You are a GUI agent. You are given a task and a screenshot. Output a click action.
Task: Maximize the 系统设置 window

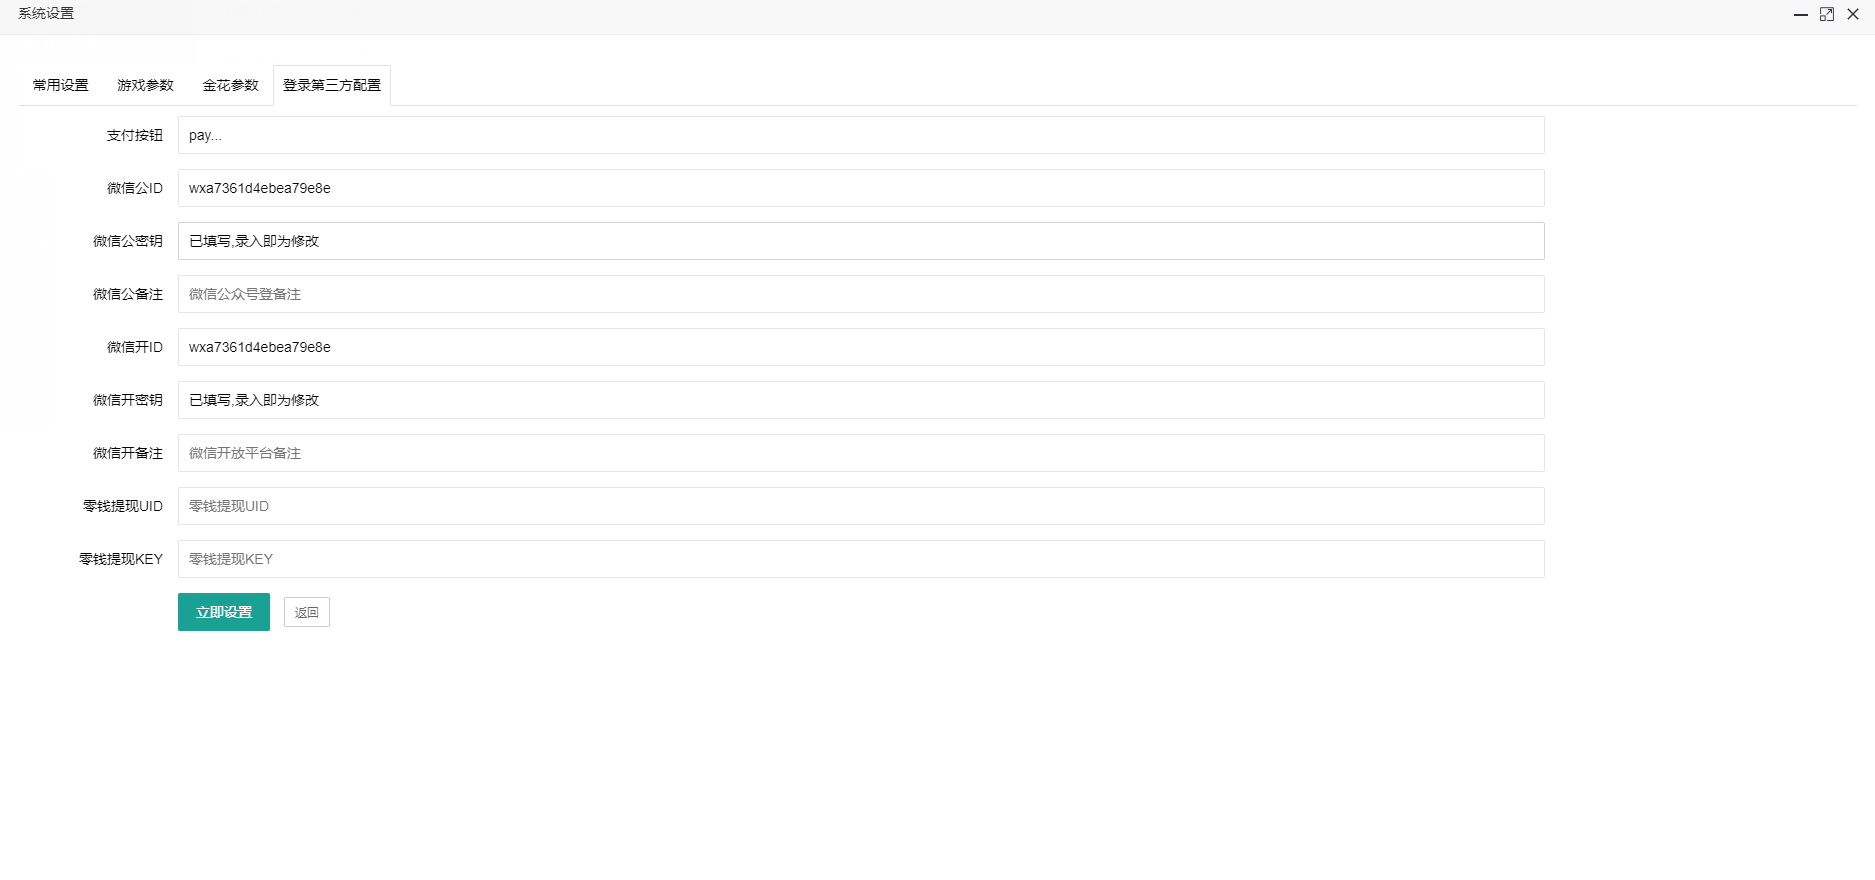tap(1827, 15)
